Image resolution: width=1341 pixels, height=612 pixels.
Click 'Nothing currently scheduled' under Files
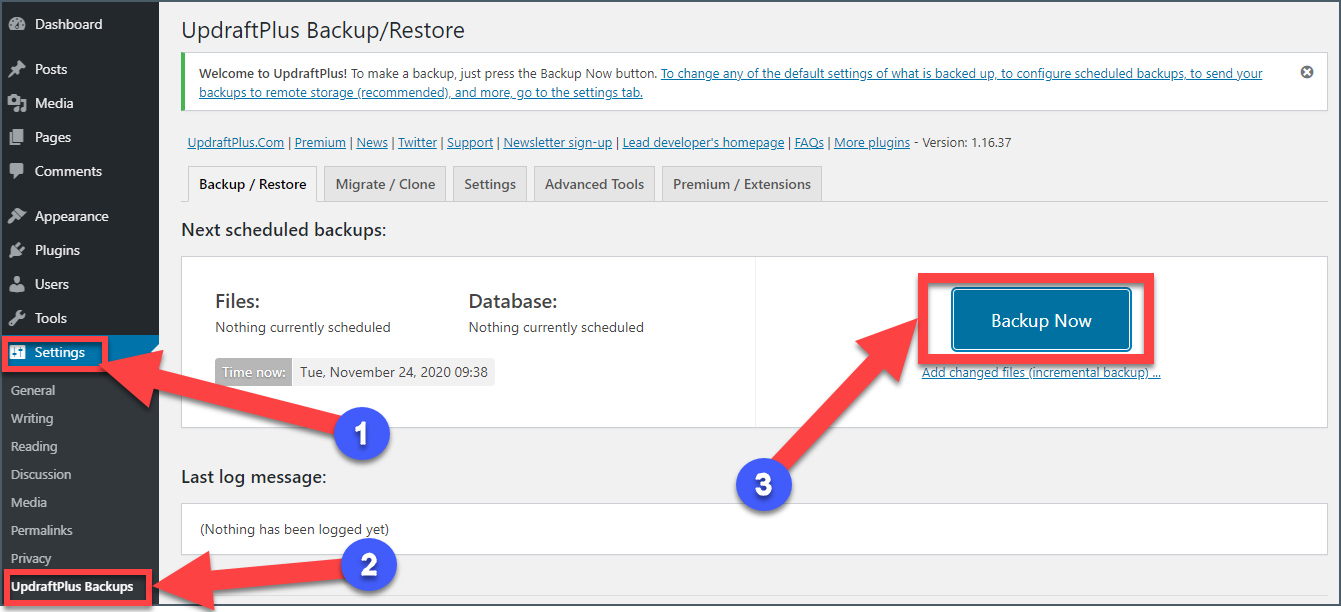(x=303, y=327)
